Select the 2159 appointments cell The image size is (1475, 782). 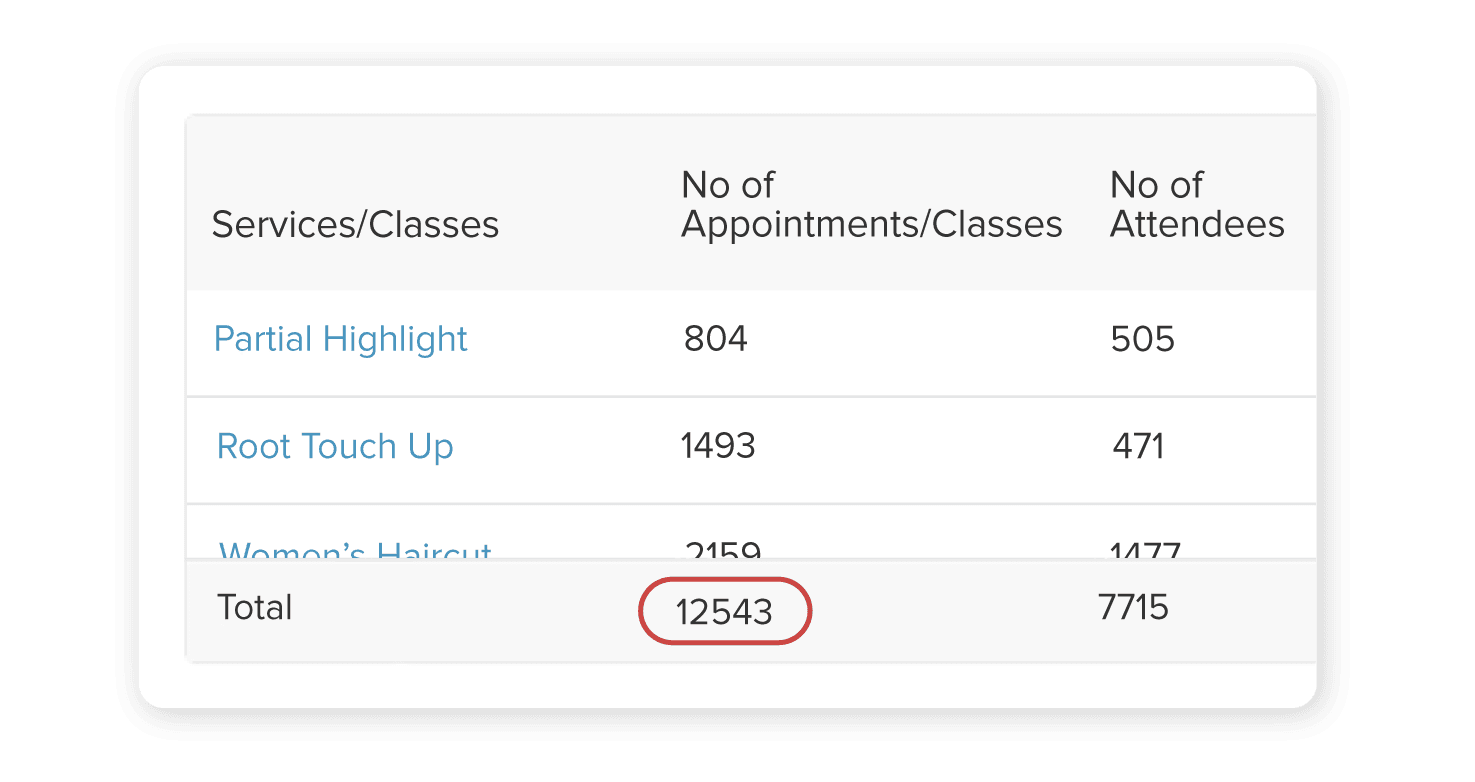tap(723, 551)
